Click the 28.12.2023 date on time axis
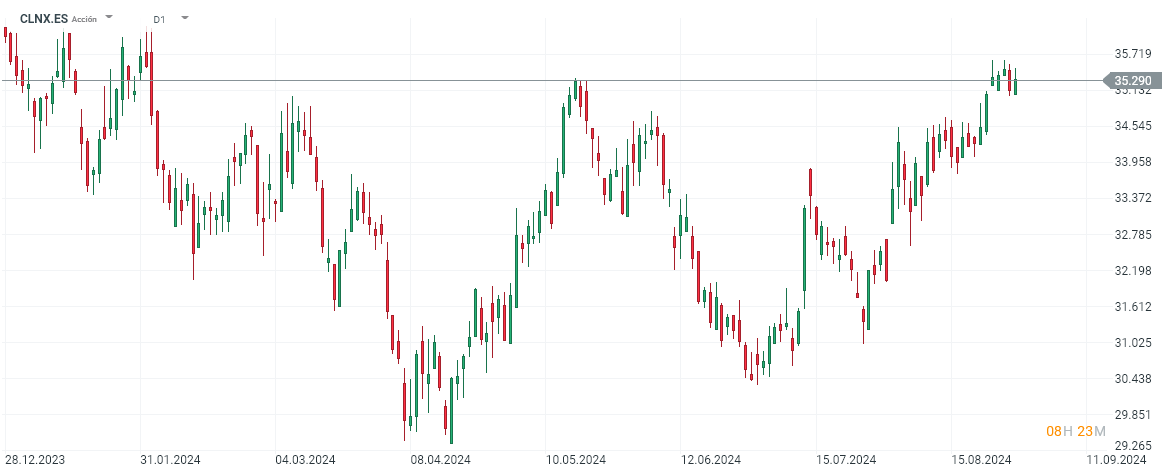This screenshot has width=1175, height=476. pyautogui.click(x=38, y=460)
